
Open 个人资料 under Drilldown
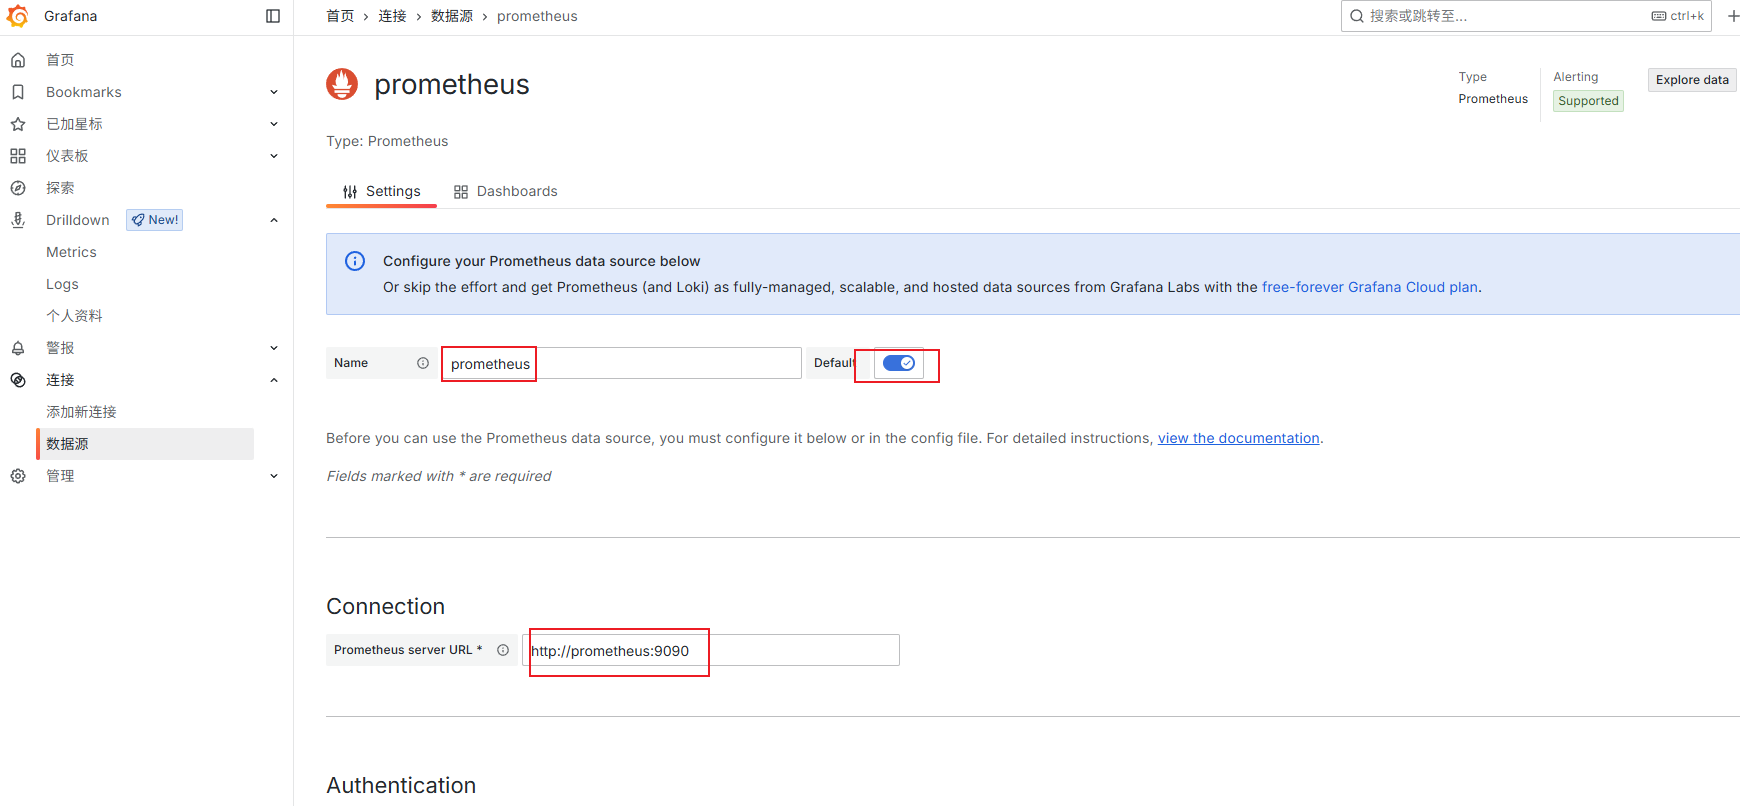[74, 316]
